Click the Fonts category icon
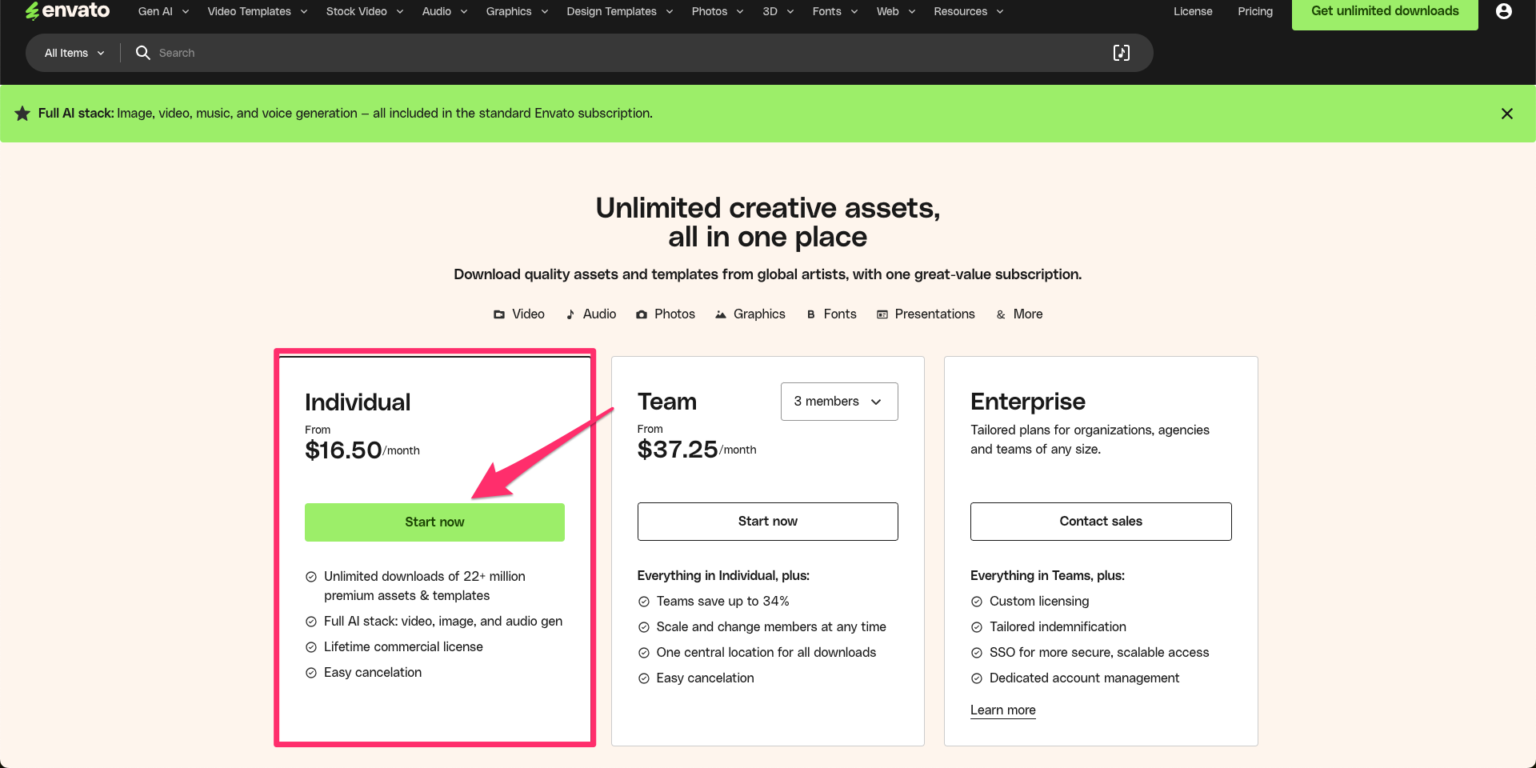The width and height of the screenshot is (1536, 768). [812, 313]
